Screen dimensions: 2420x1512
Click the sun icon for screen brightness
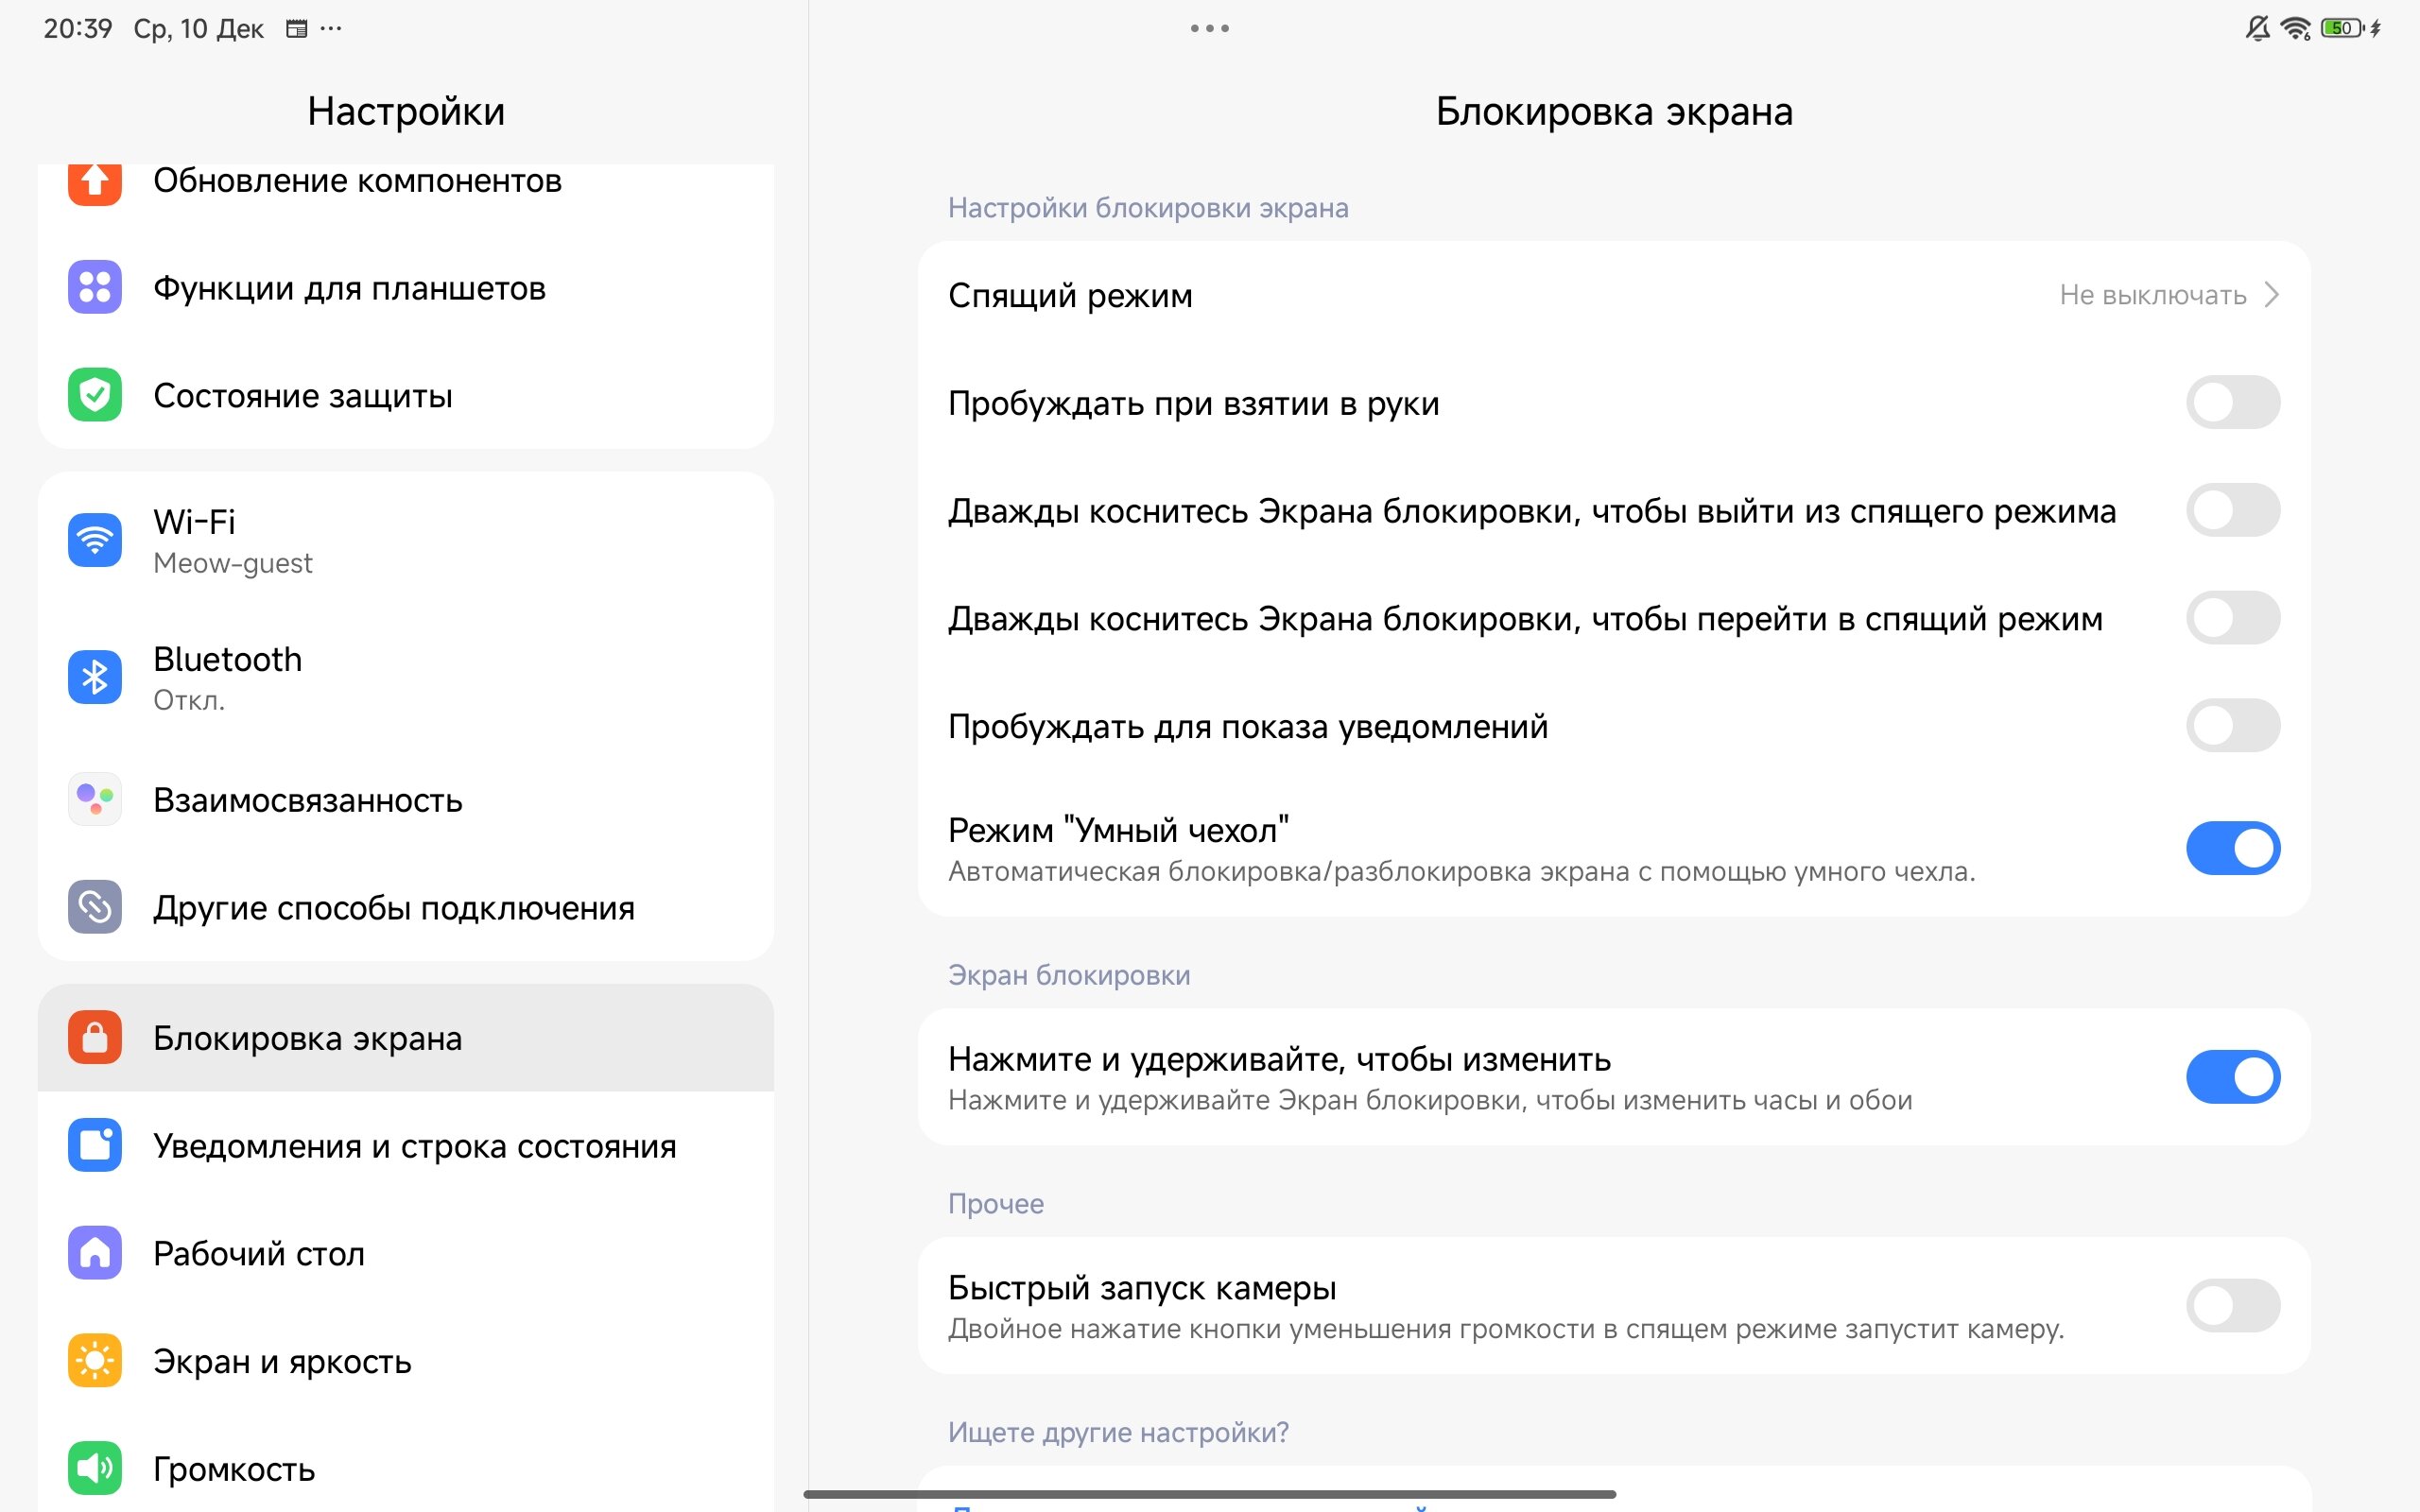(x=95, y=1360)
